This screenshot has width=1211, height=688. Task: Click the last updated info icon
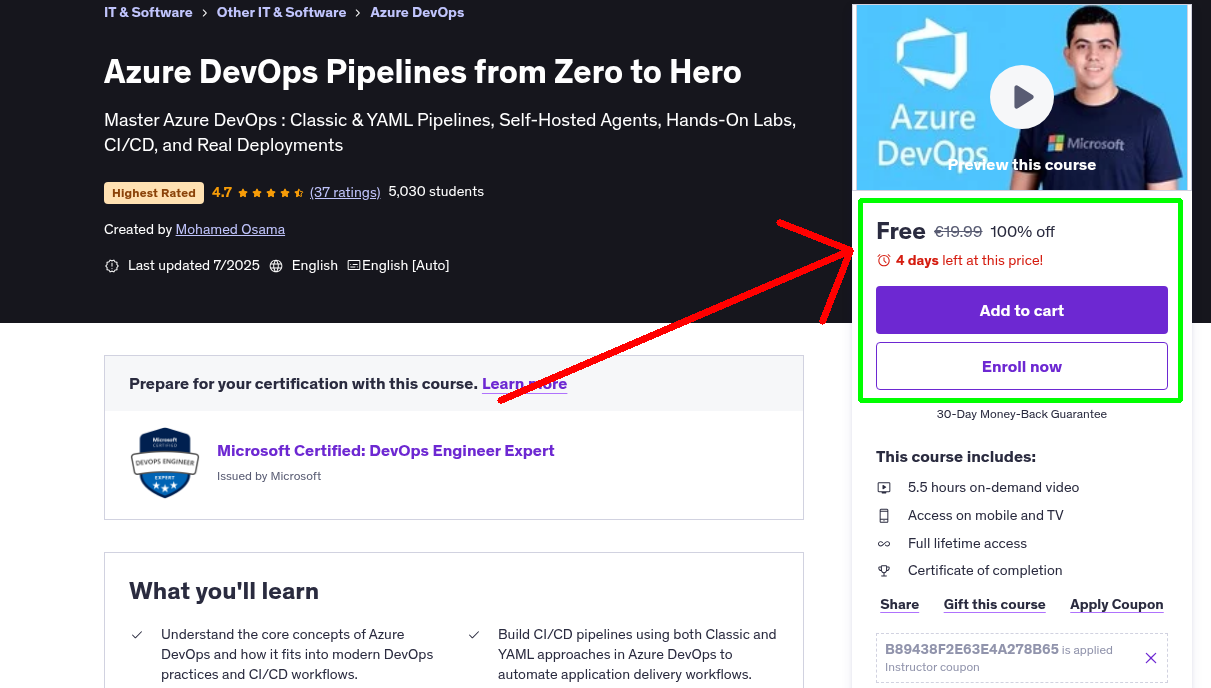pos(111,266)
